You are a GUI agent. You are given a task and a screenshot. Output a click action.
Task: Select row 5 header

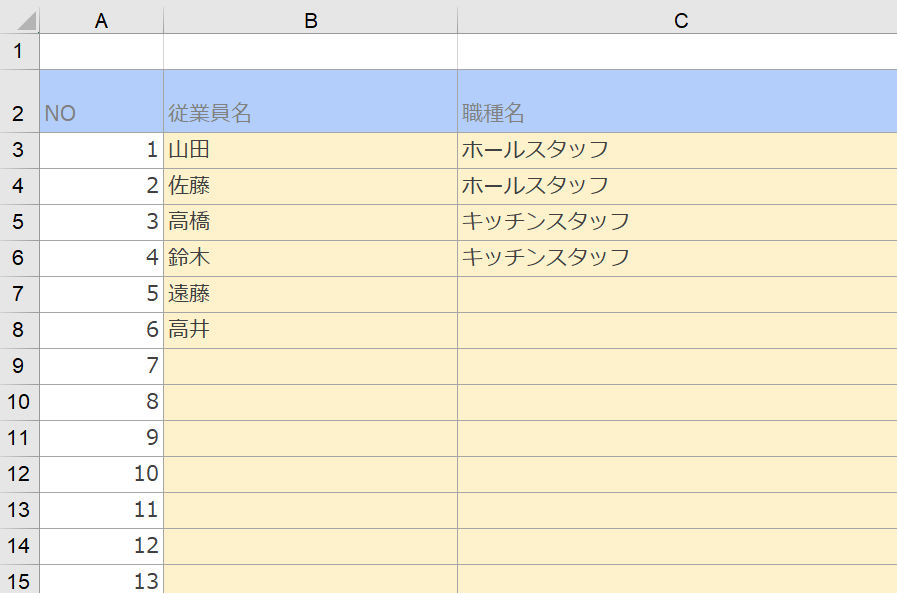tap(19, 222)
